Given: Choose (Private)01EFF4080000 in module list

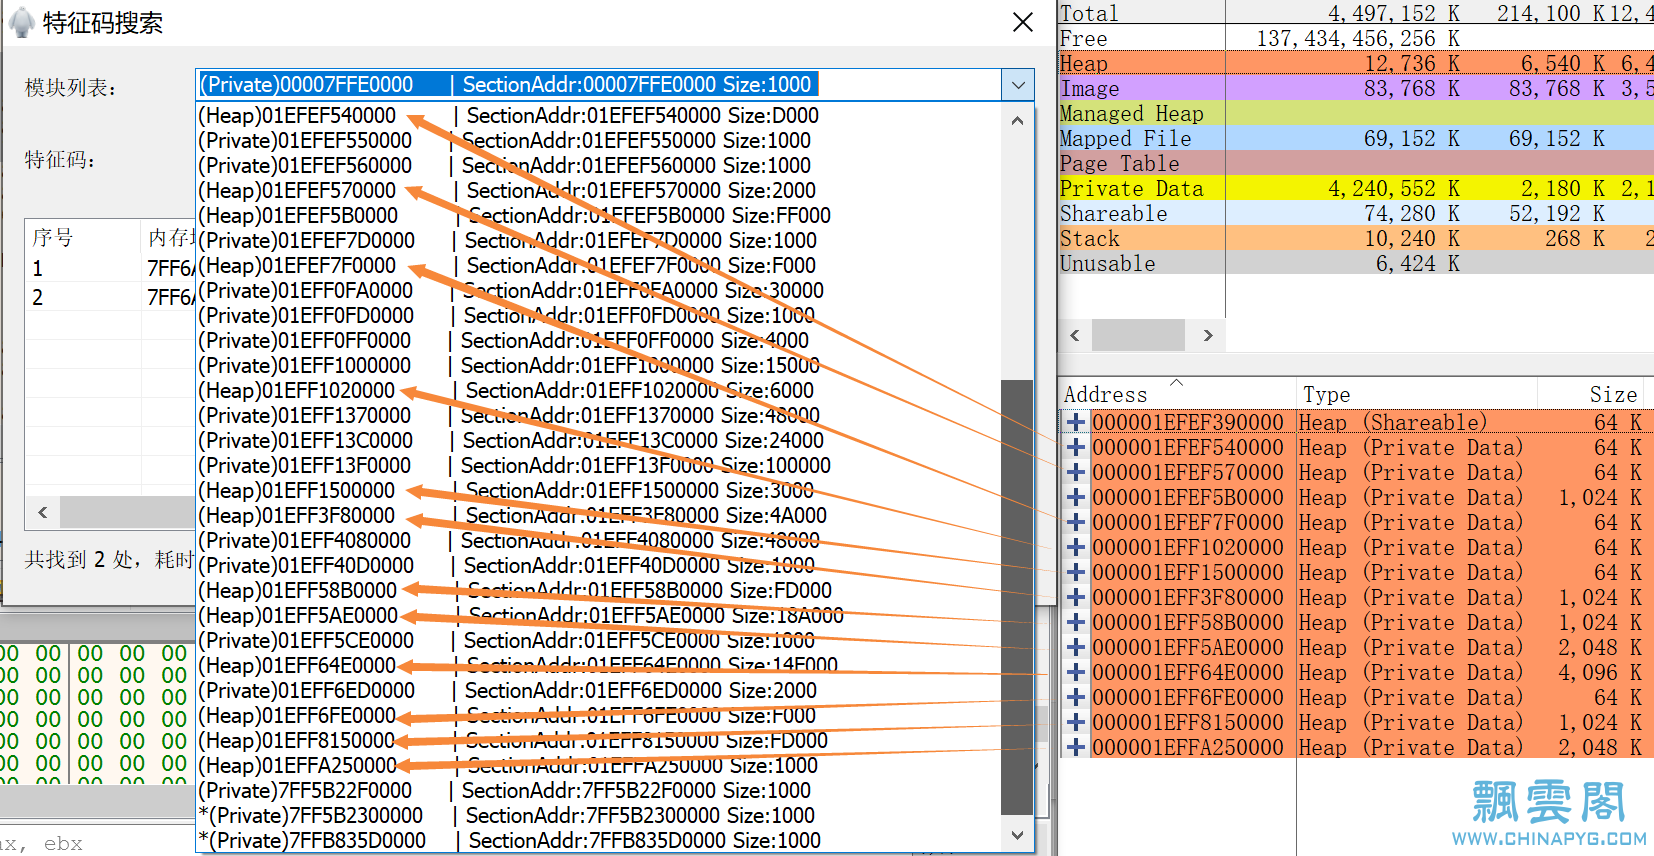Looking at the screenshot, I should (x=598, y=540).
